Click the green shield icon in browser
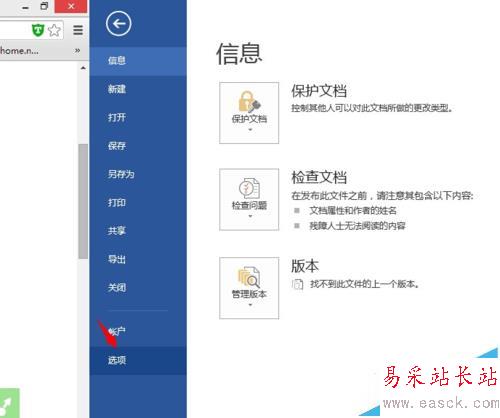The width and height of the screenshot is (500, 418). point(38,31)
